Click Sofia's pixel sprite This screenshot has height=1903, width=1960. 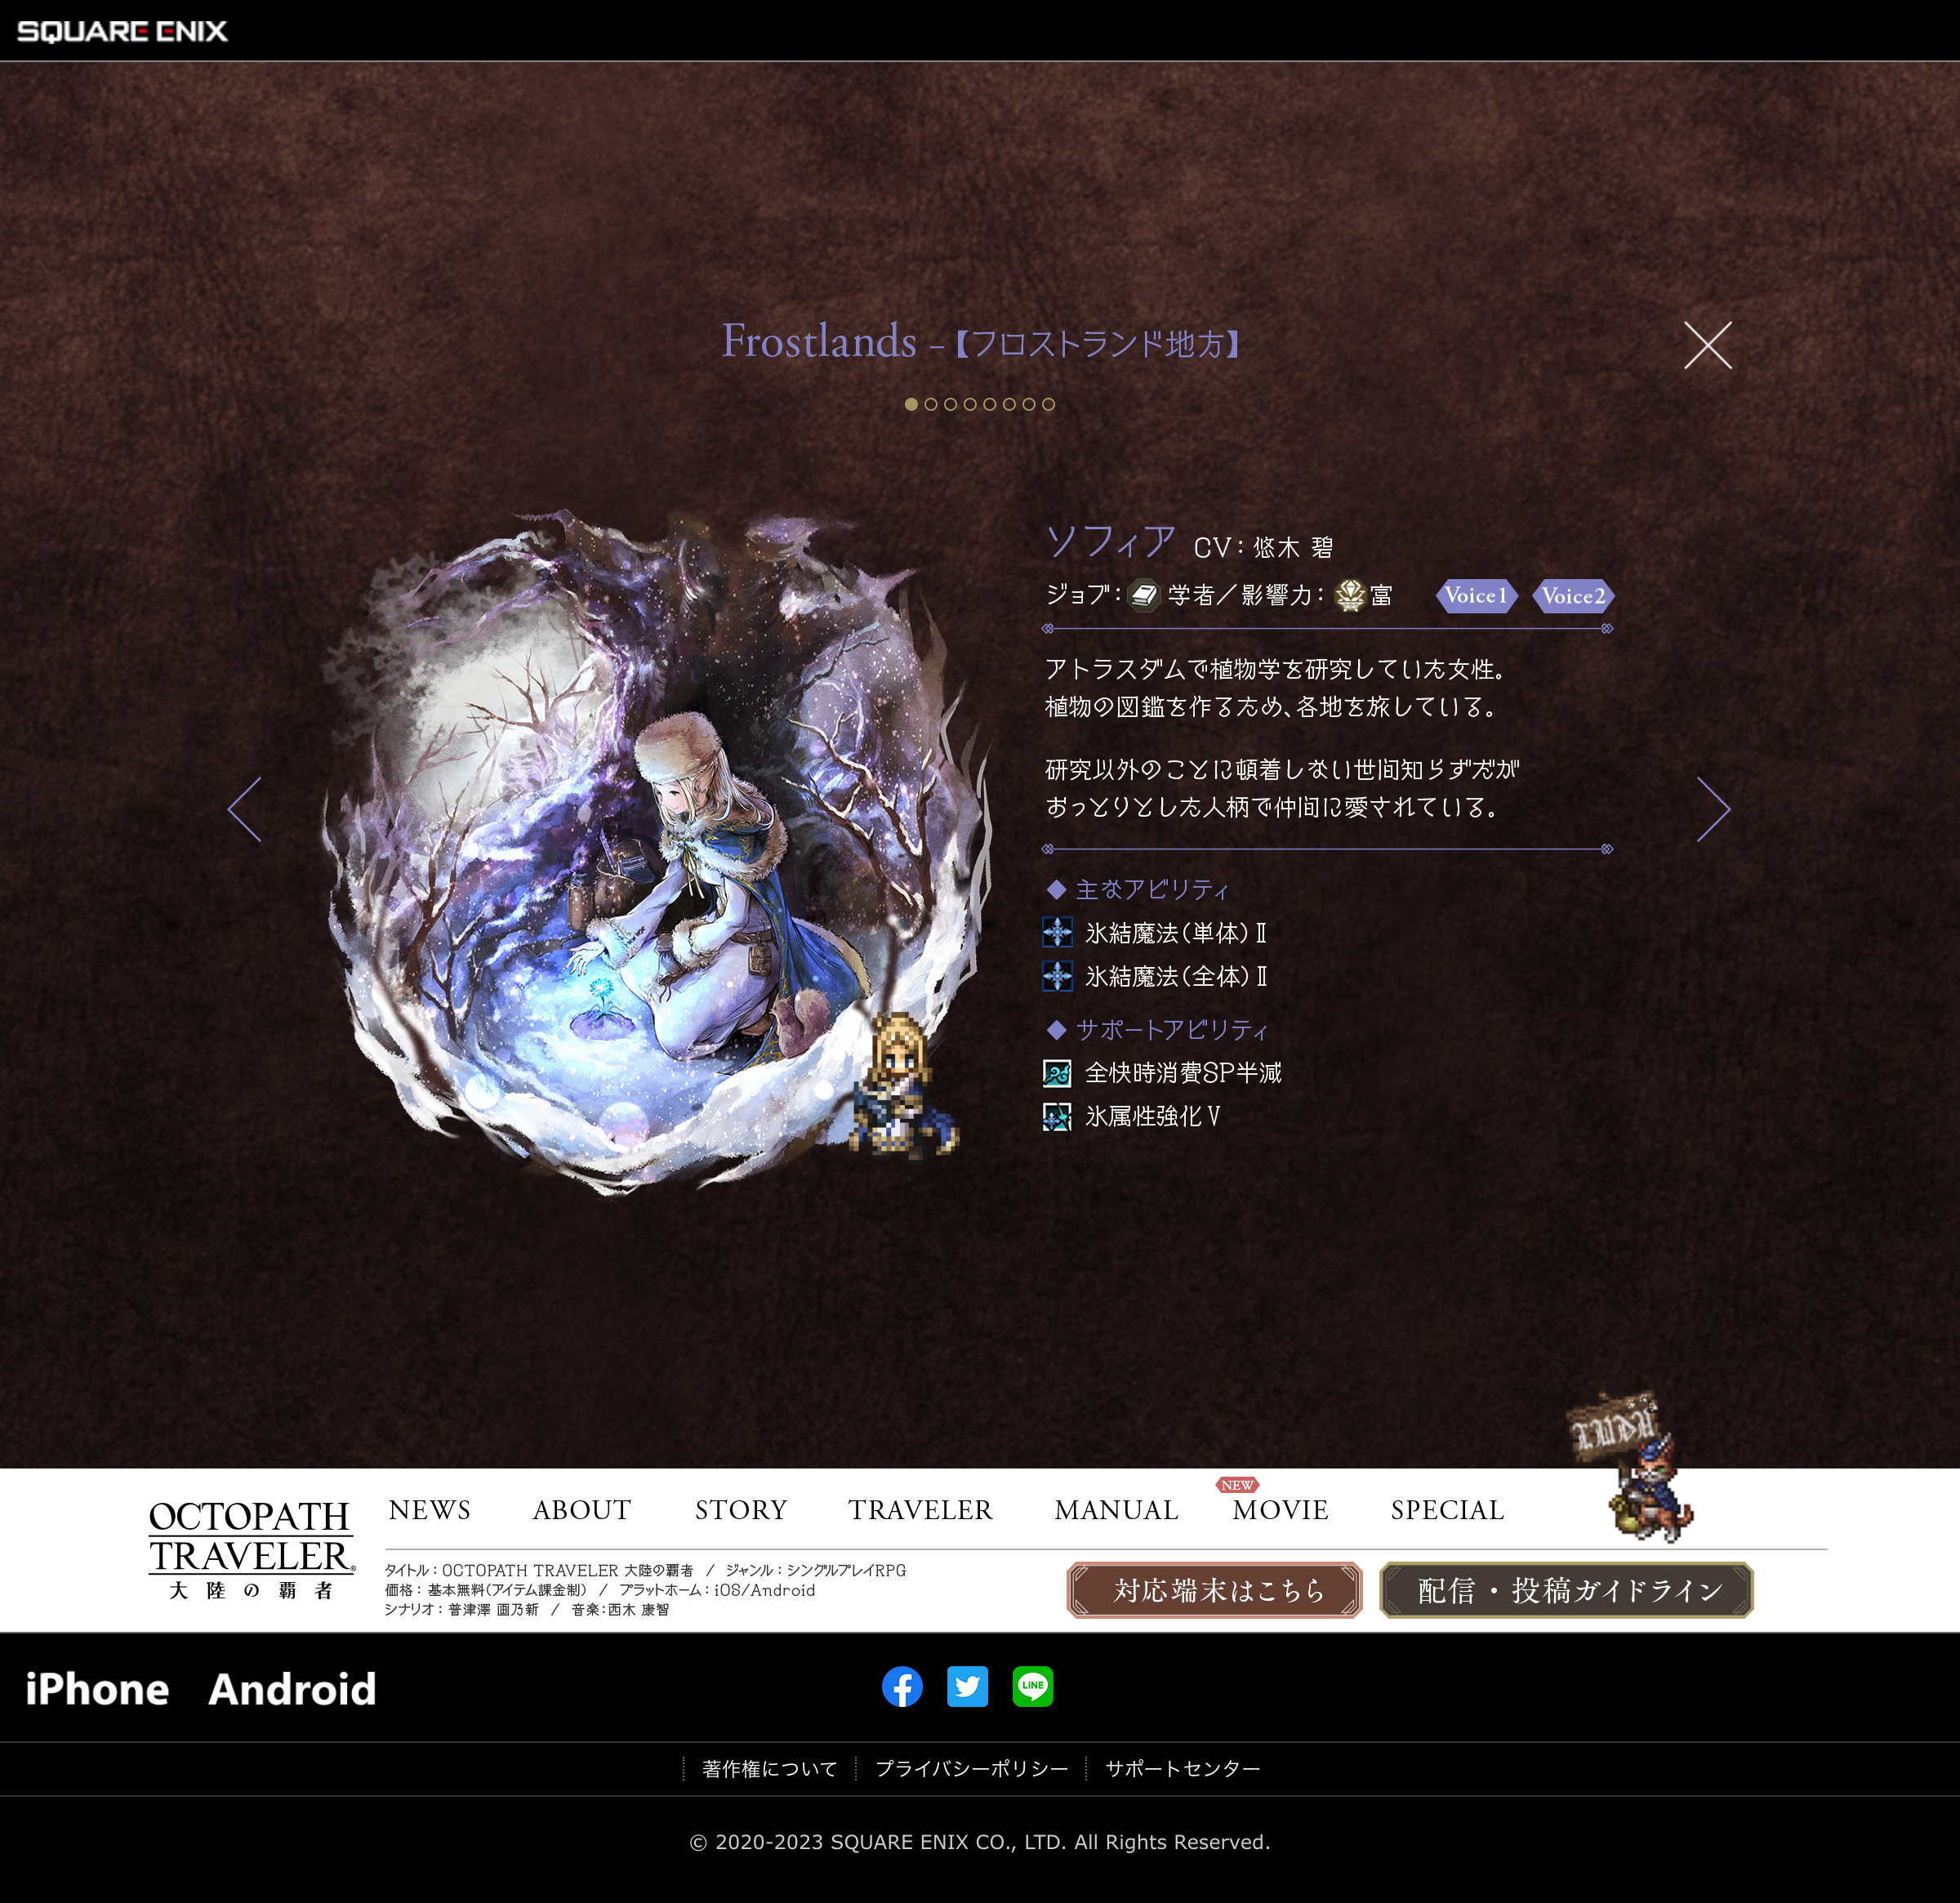click(901, 1088)
